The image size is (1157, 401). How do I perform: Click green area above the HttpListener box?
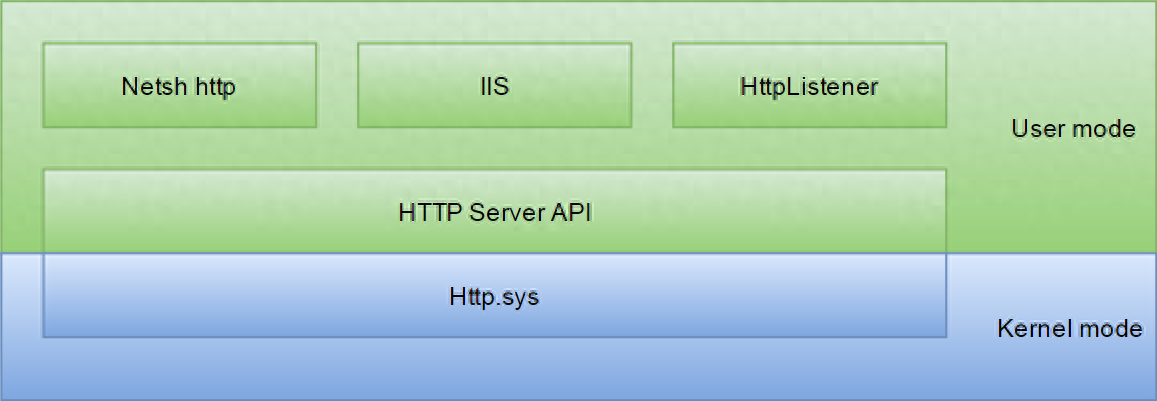pos(809,22)
